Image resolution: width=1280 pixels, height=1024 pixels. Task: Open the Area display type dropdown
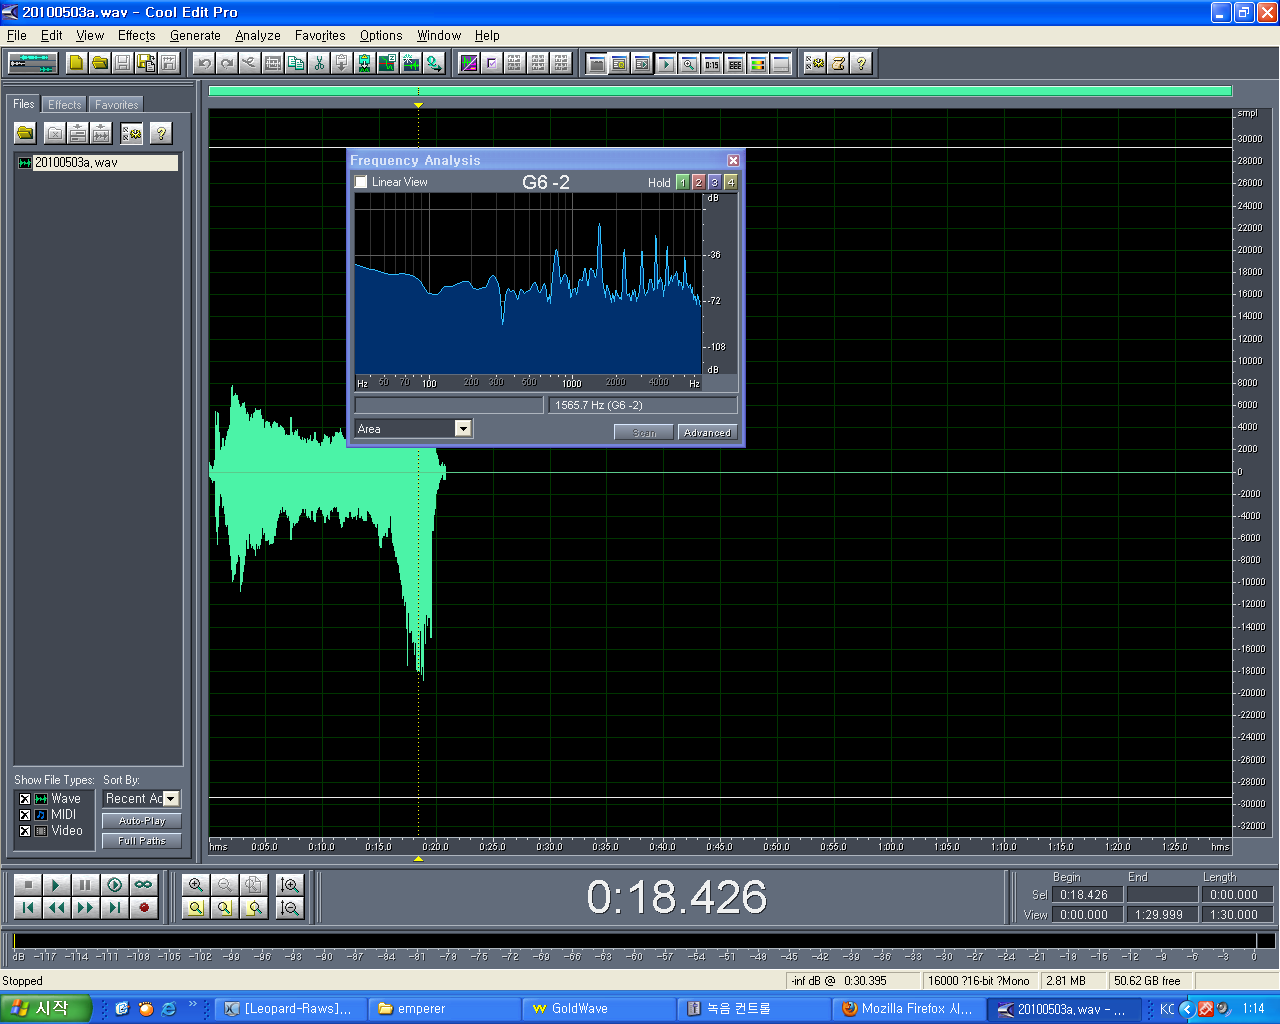pos(462,429)
